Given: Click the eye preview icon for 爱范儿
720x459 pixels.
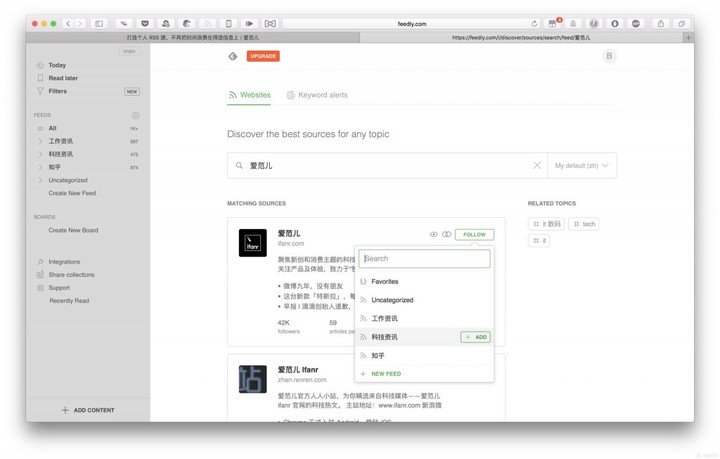Looking at the screenshot, I should (x=433, y=235).
